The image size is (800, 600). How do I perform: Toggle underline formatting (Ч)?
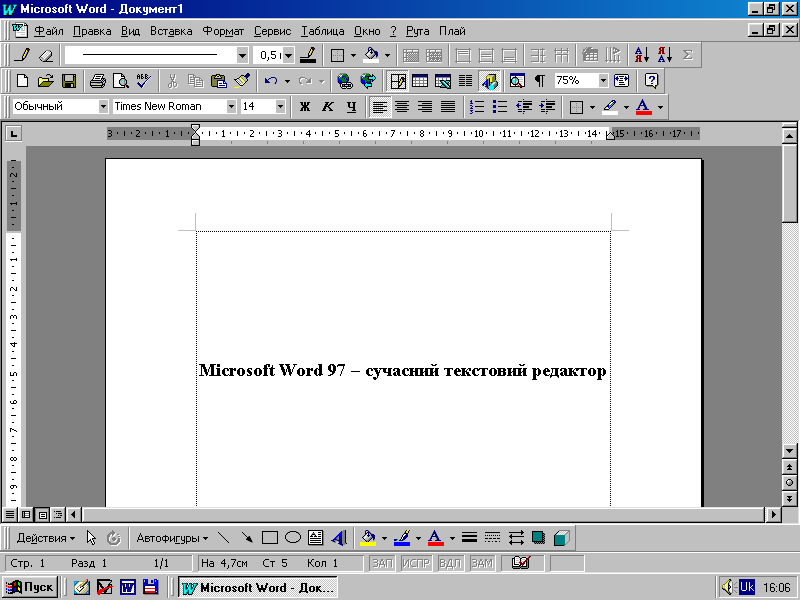point(351,107)
